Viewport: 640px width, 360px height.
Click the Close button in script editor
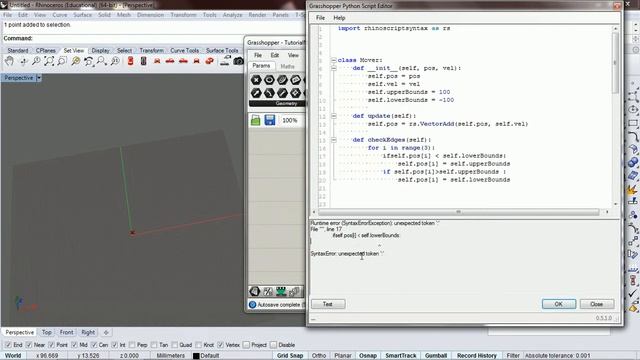(x=597, y=304)
